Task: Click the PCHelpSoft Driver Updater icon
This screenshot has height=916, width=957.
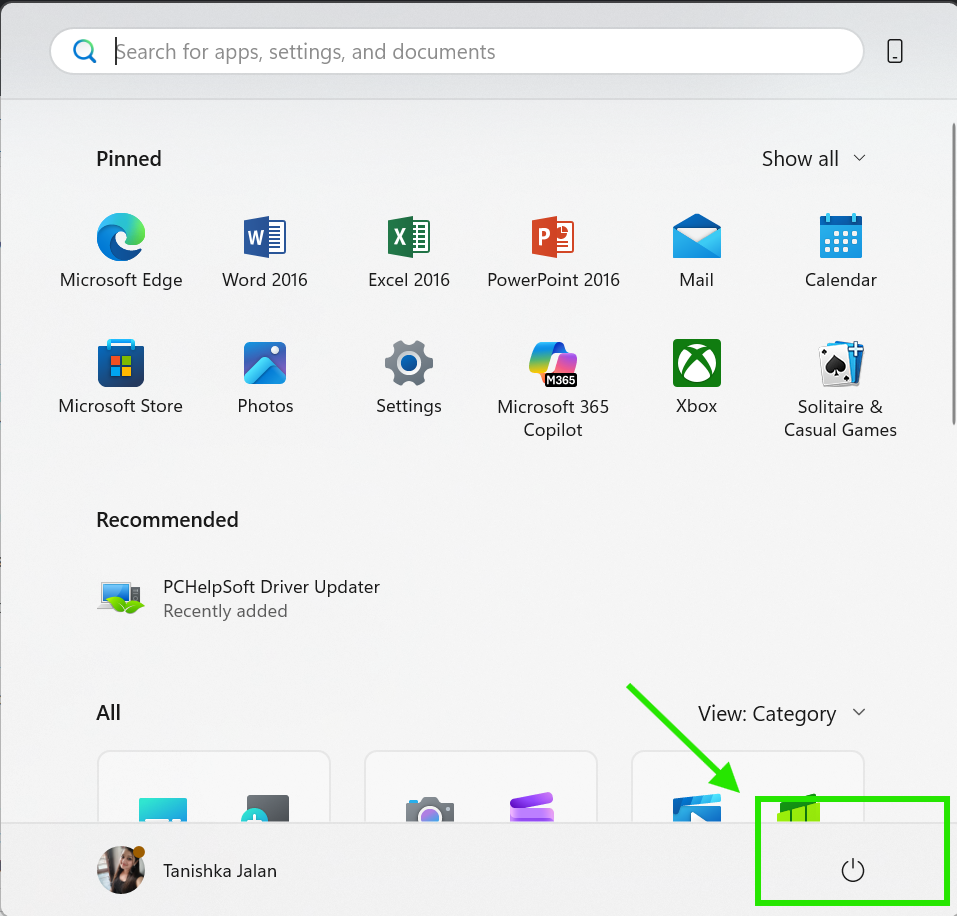Action: (121, 597)
